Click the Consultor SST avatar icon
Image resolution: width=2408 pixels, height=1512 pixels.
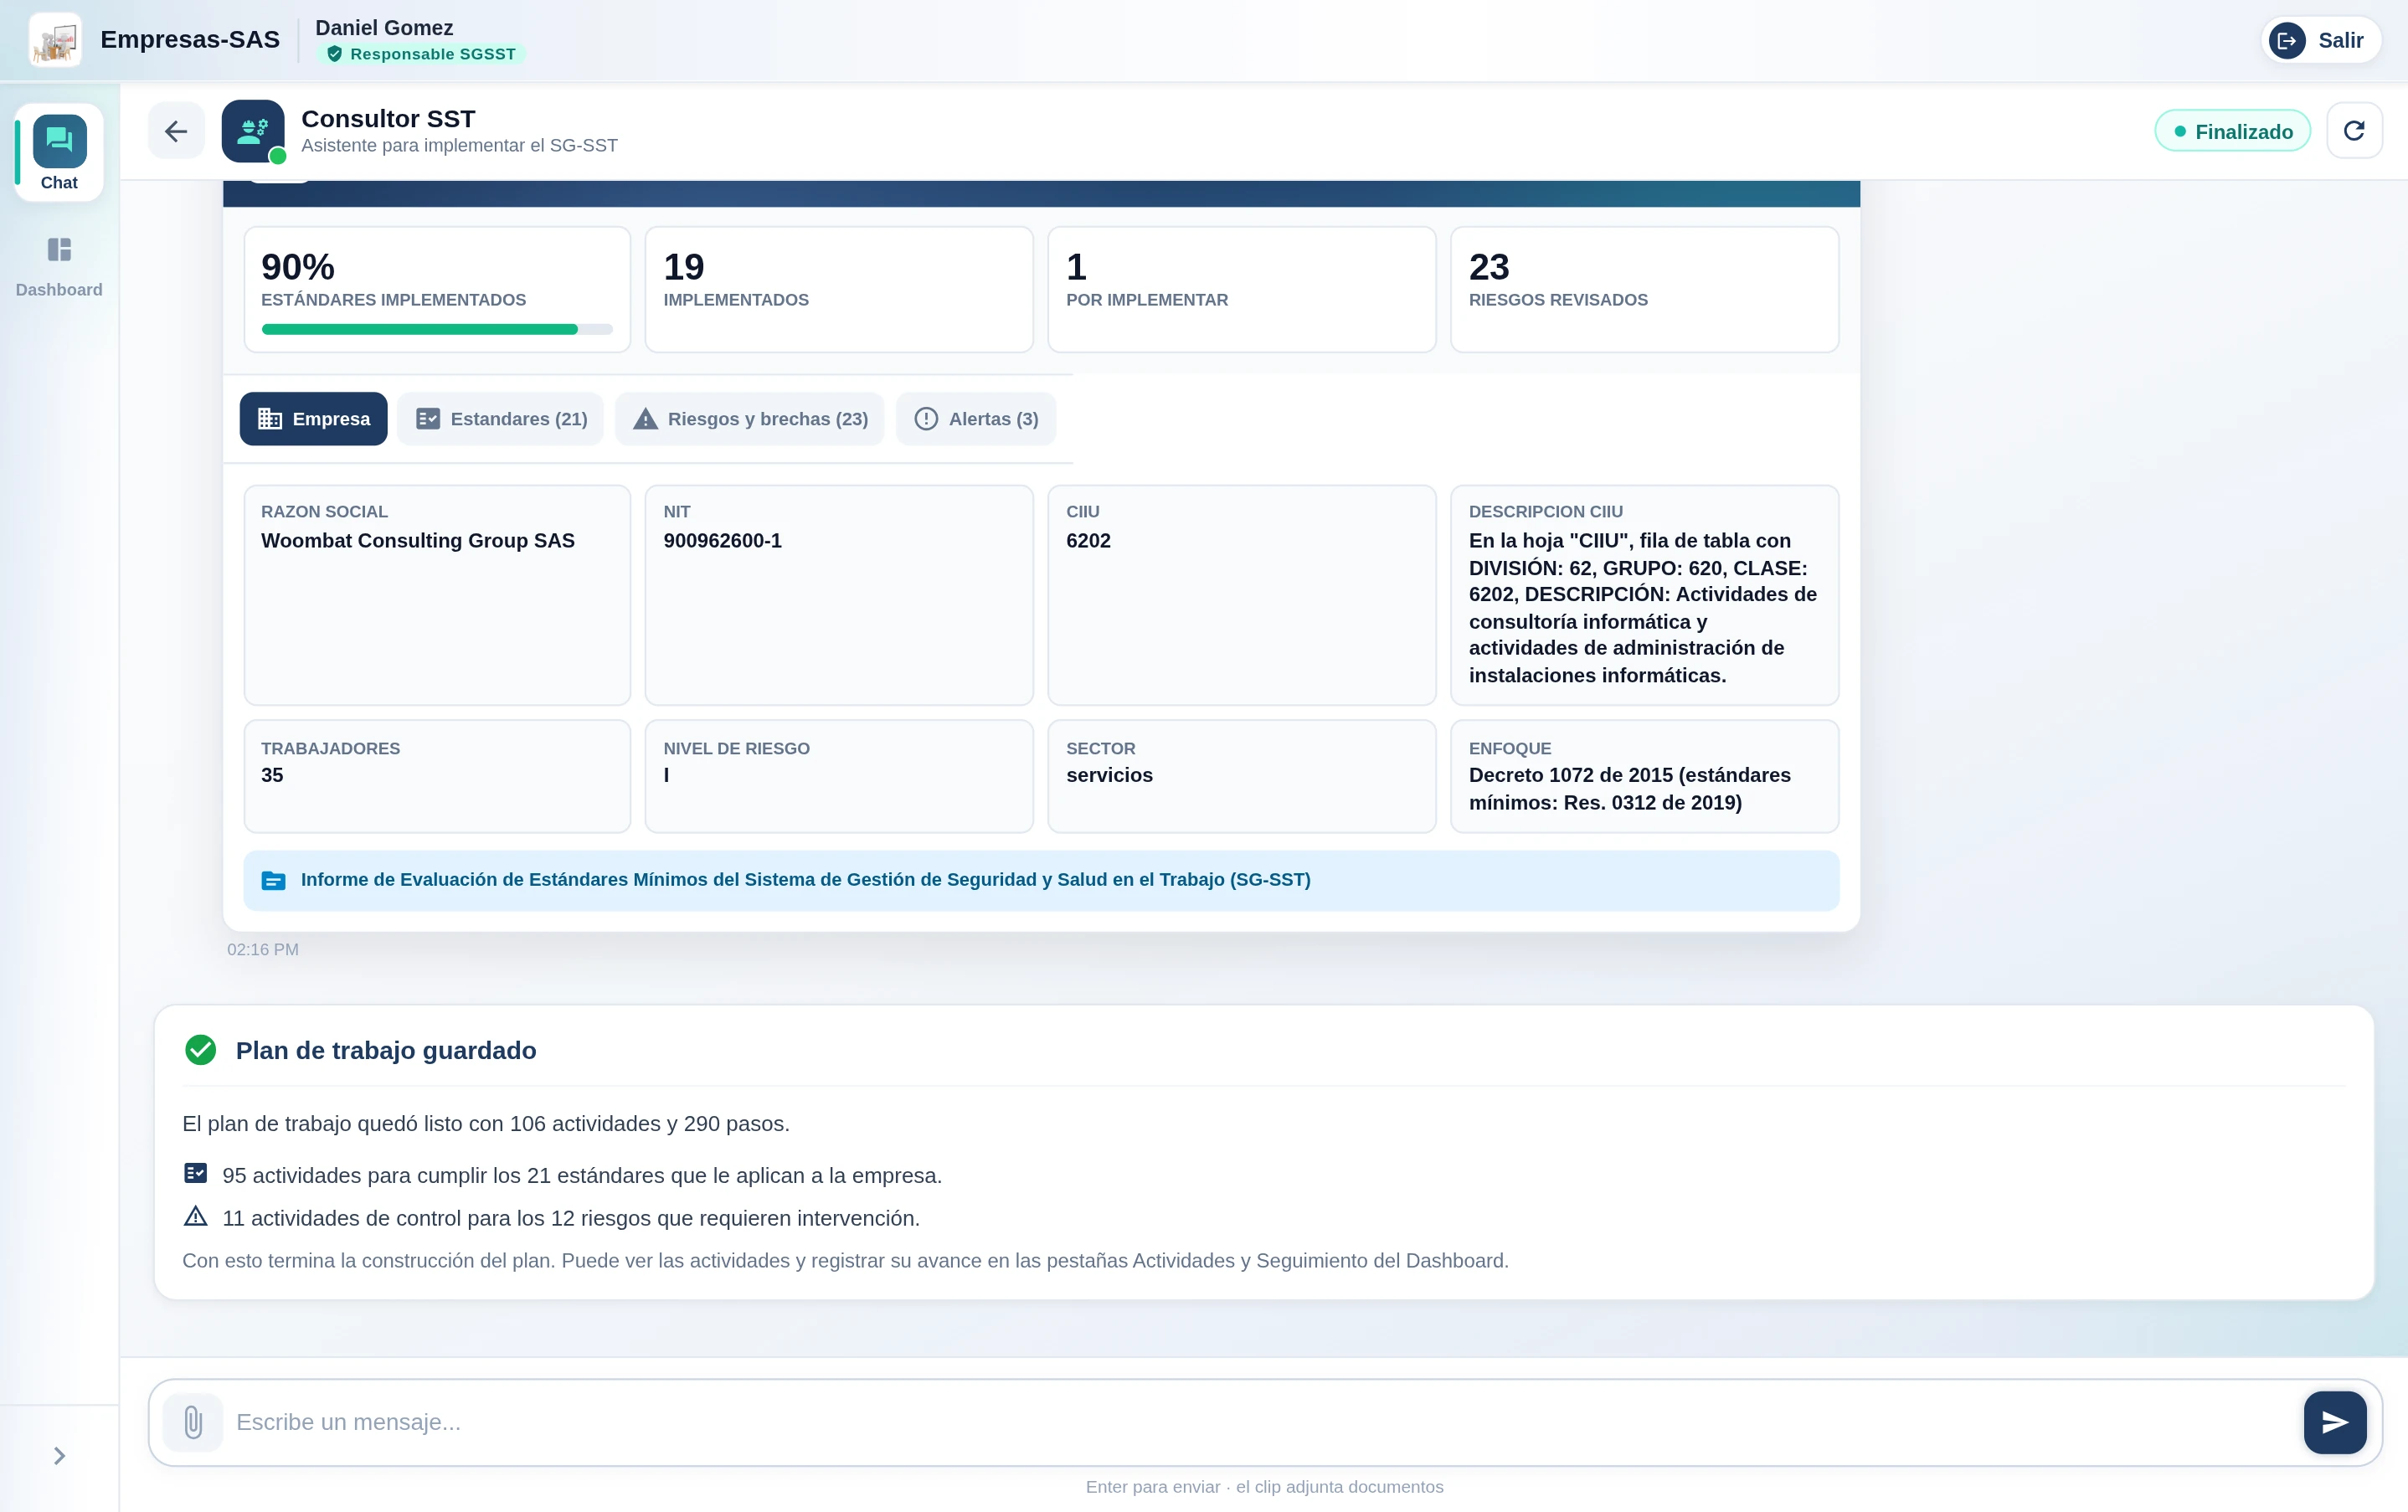pyautogui.click(x=253, y=131)
